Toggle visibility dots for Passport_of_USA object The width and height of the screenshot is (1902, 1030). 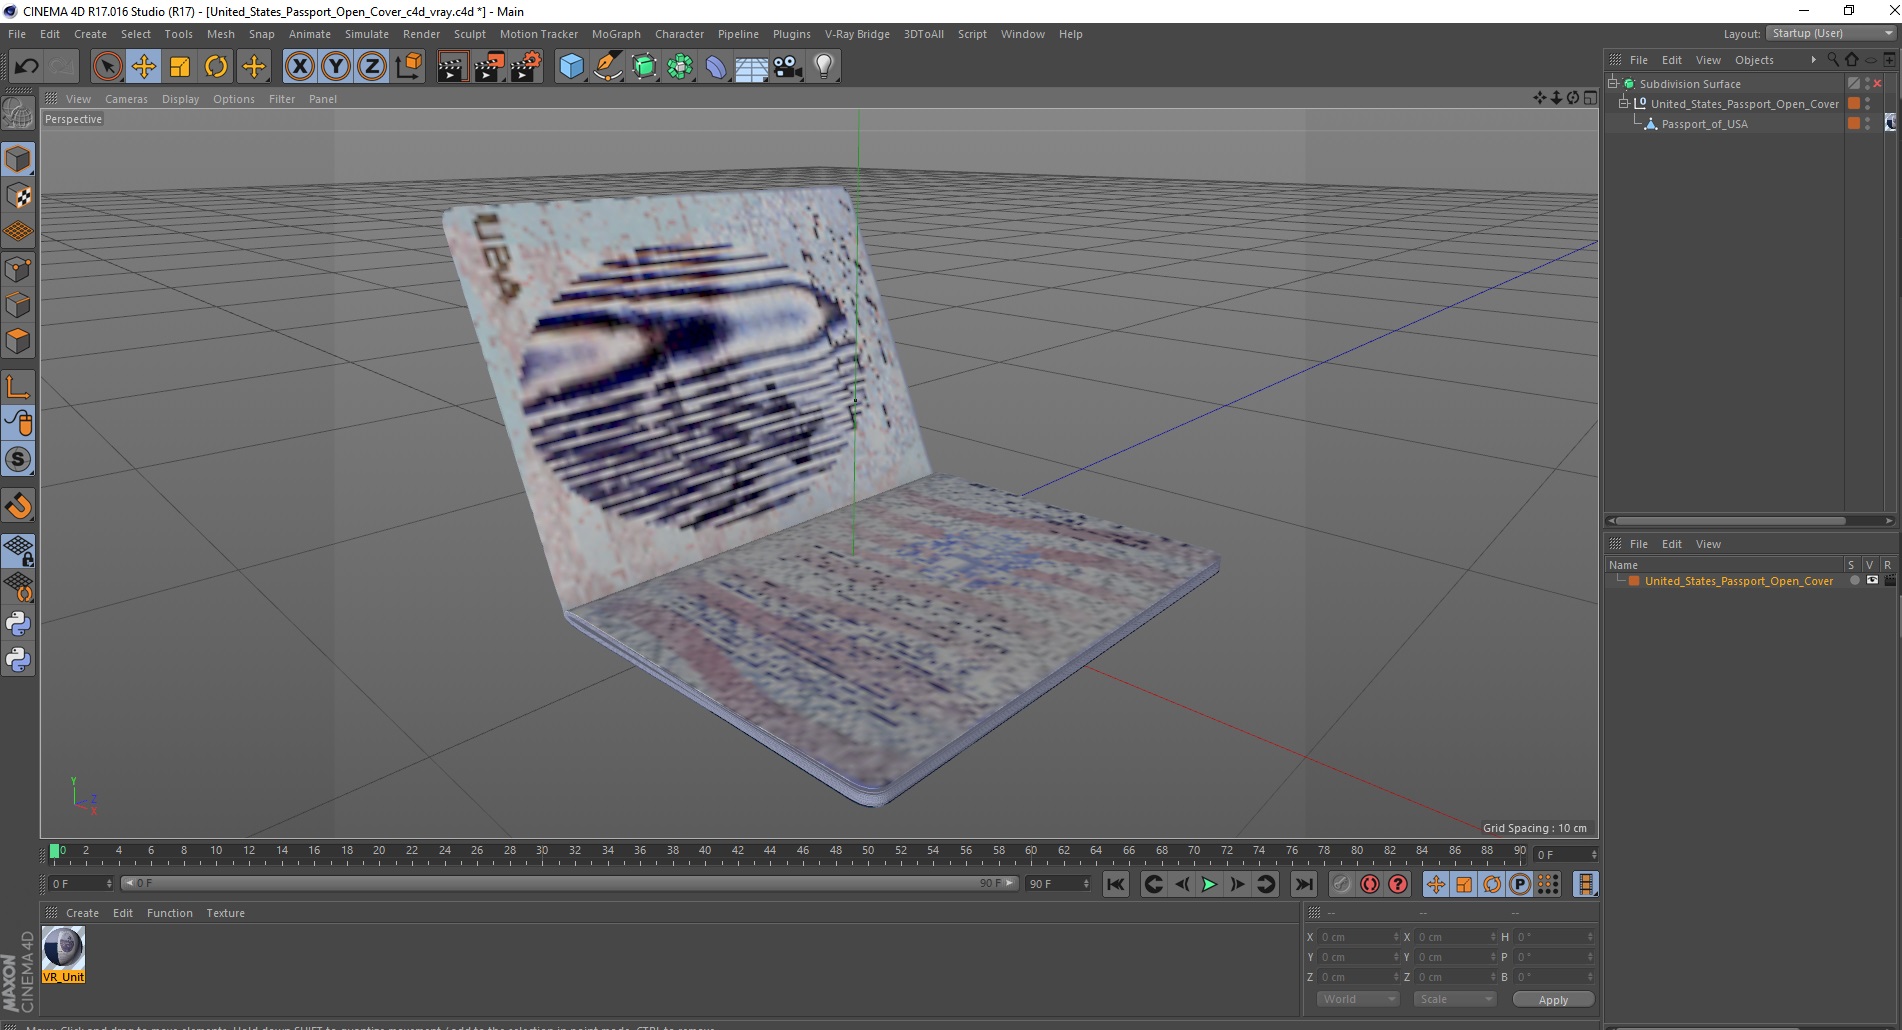point(1868,124)
